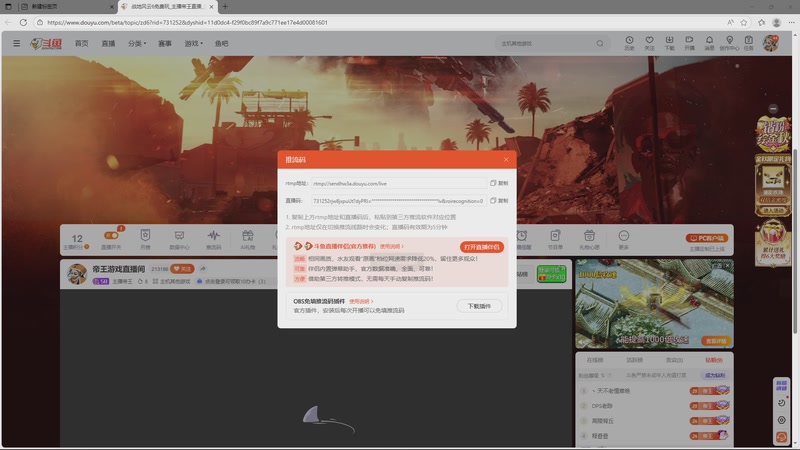Open the AI礼物 icon
Viewport: 800px width, 450px height.
click(x=247, y=239)
